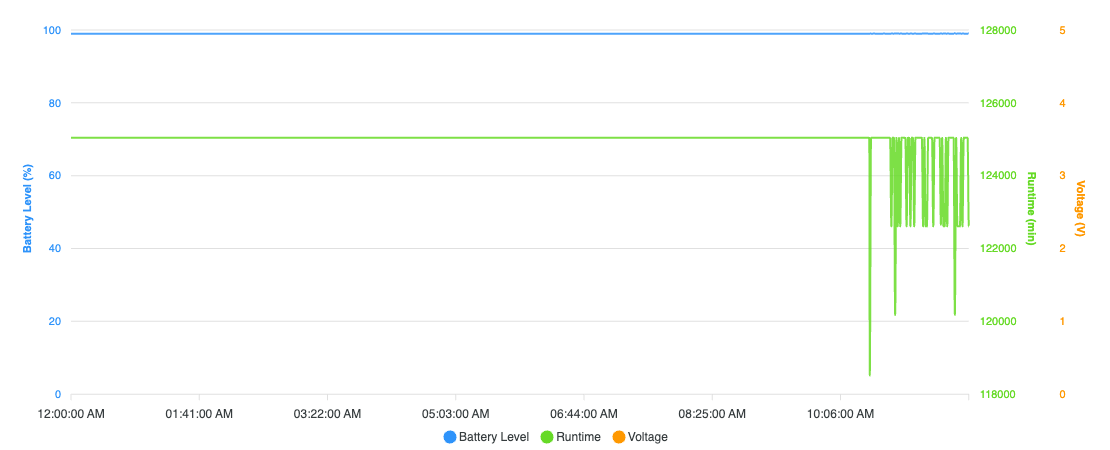Toggle the Runtime series in legend
Image resolution: width=1110 pixels, height=450 pixels.
pos(571,437)
